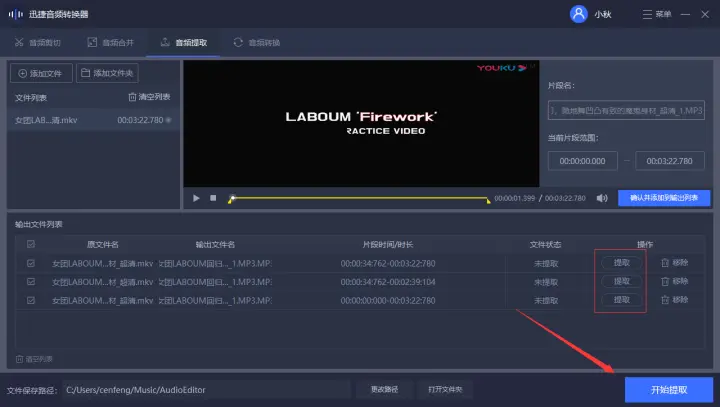This screenshot has width=720, height=407.
Task: Click the 添加文件夹 button
Action: pos(107,73)
